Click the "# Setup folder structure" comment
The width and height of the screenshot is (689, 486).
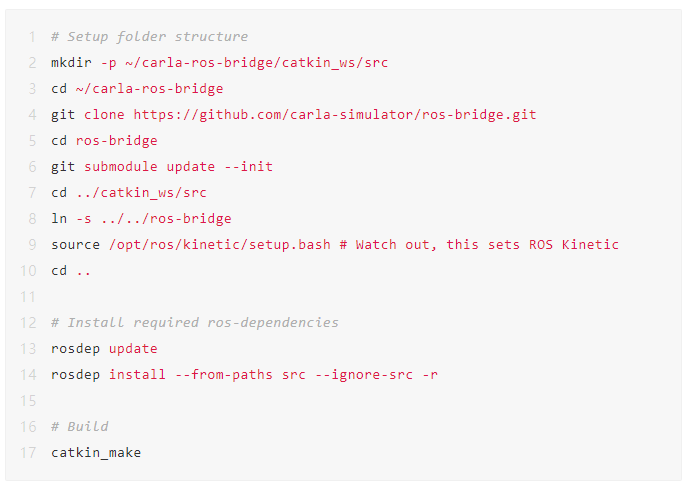[x=150, y=36]
